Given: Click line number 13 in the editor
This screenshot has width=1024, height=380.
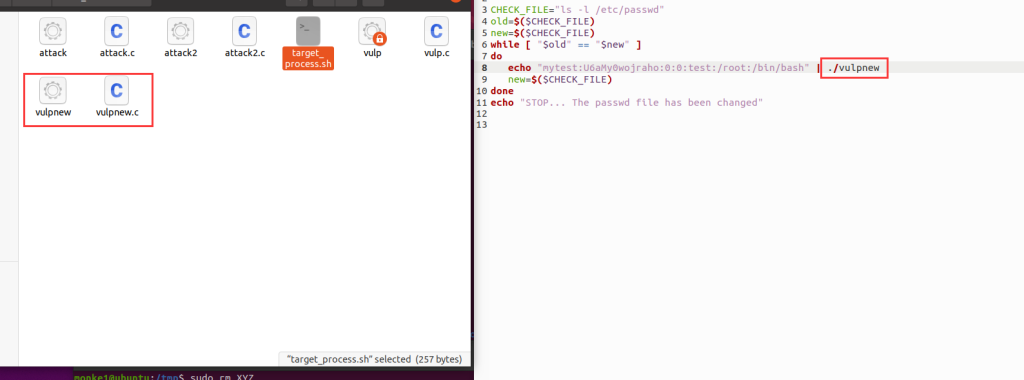Looking at the screenshot, I should point(483,125).
